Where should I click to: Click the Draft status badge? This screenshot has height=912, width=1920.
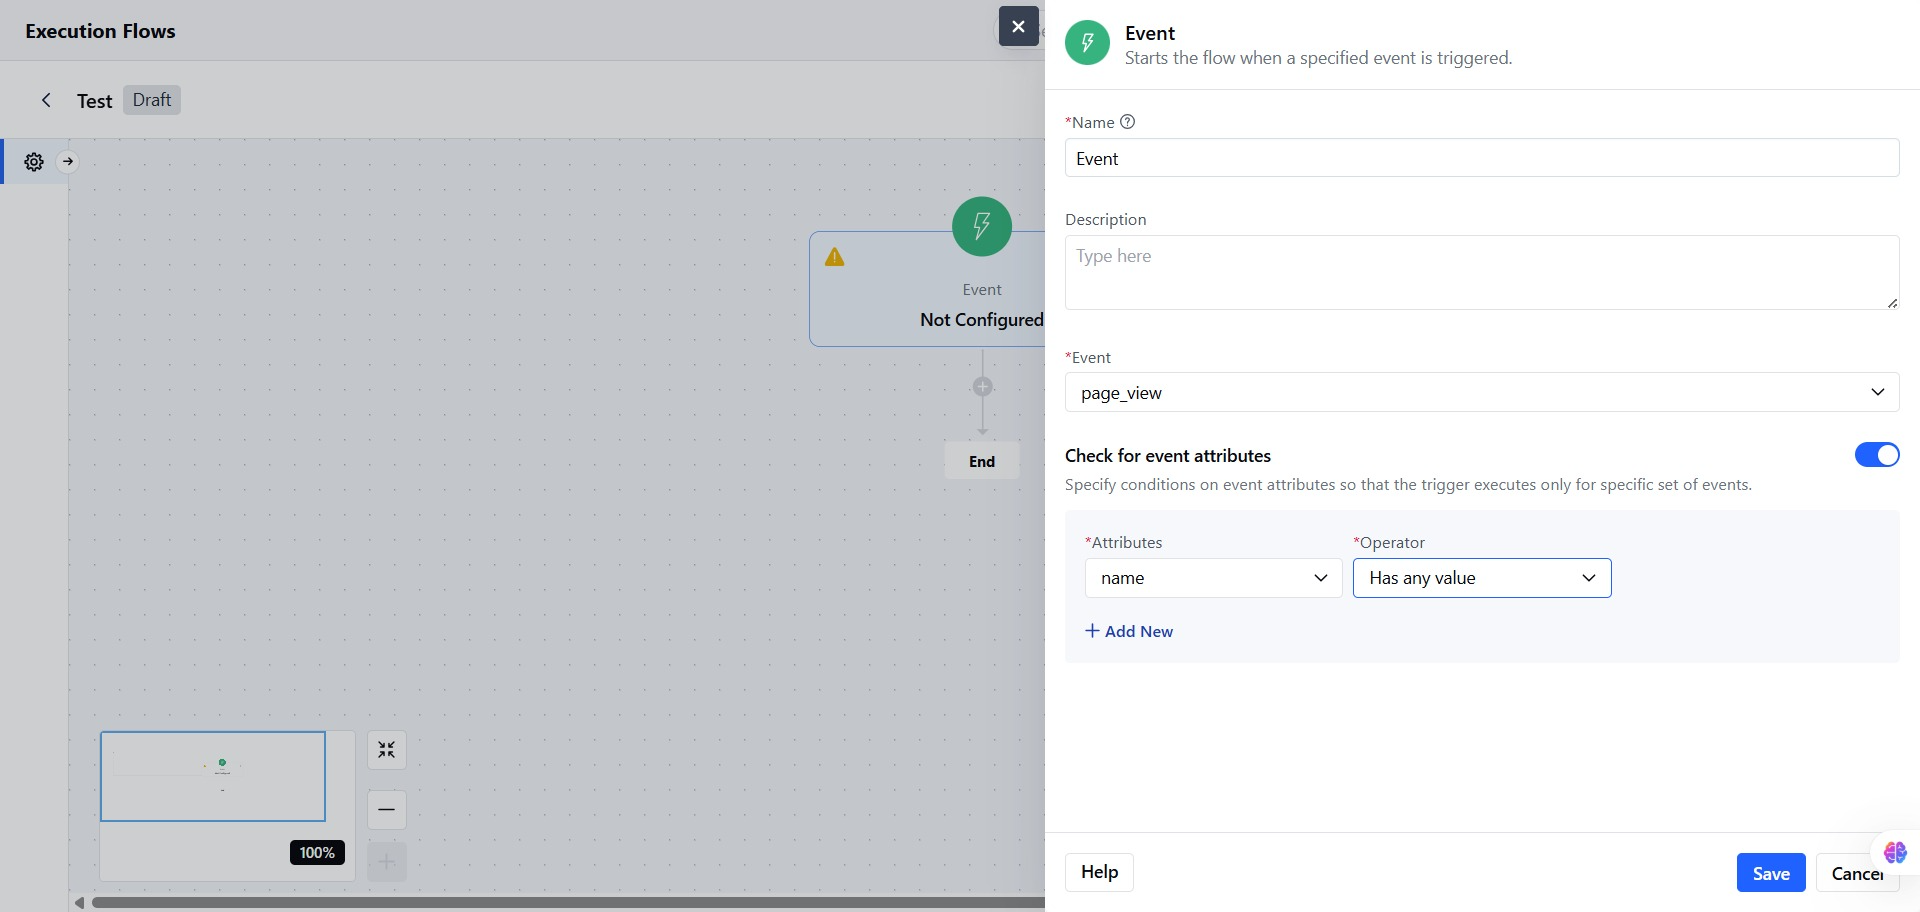pos(152,100)
